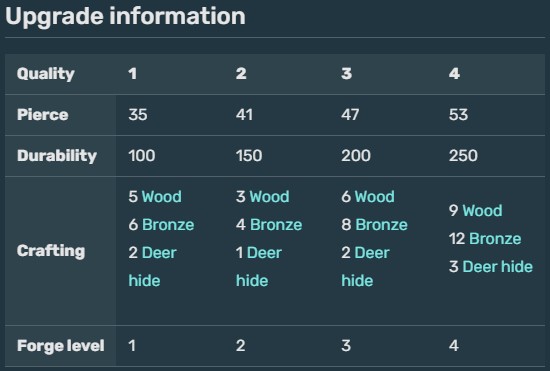
Task: Open the Bronze link under Quality 2
Action: (276, 224)
